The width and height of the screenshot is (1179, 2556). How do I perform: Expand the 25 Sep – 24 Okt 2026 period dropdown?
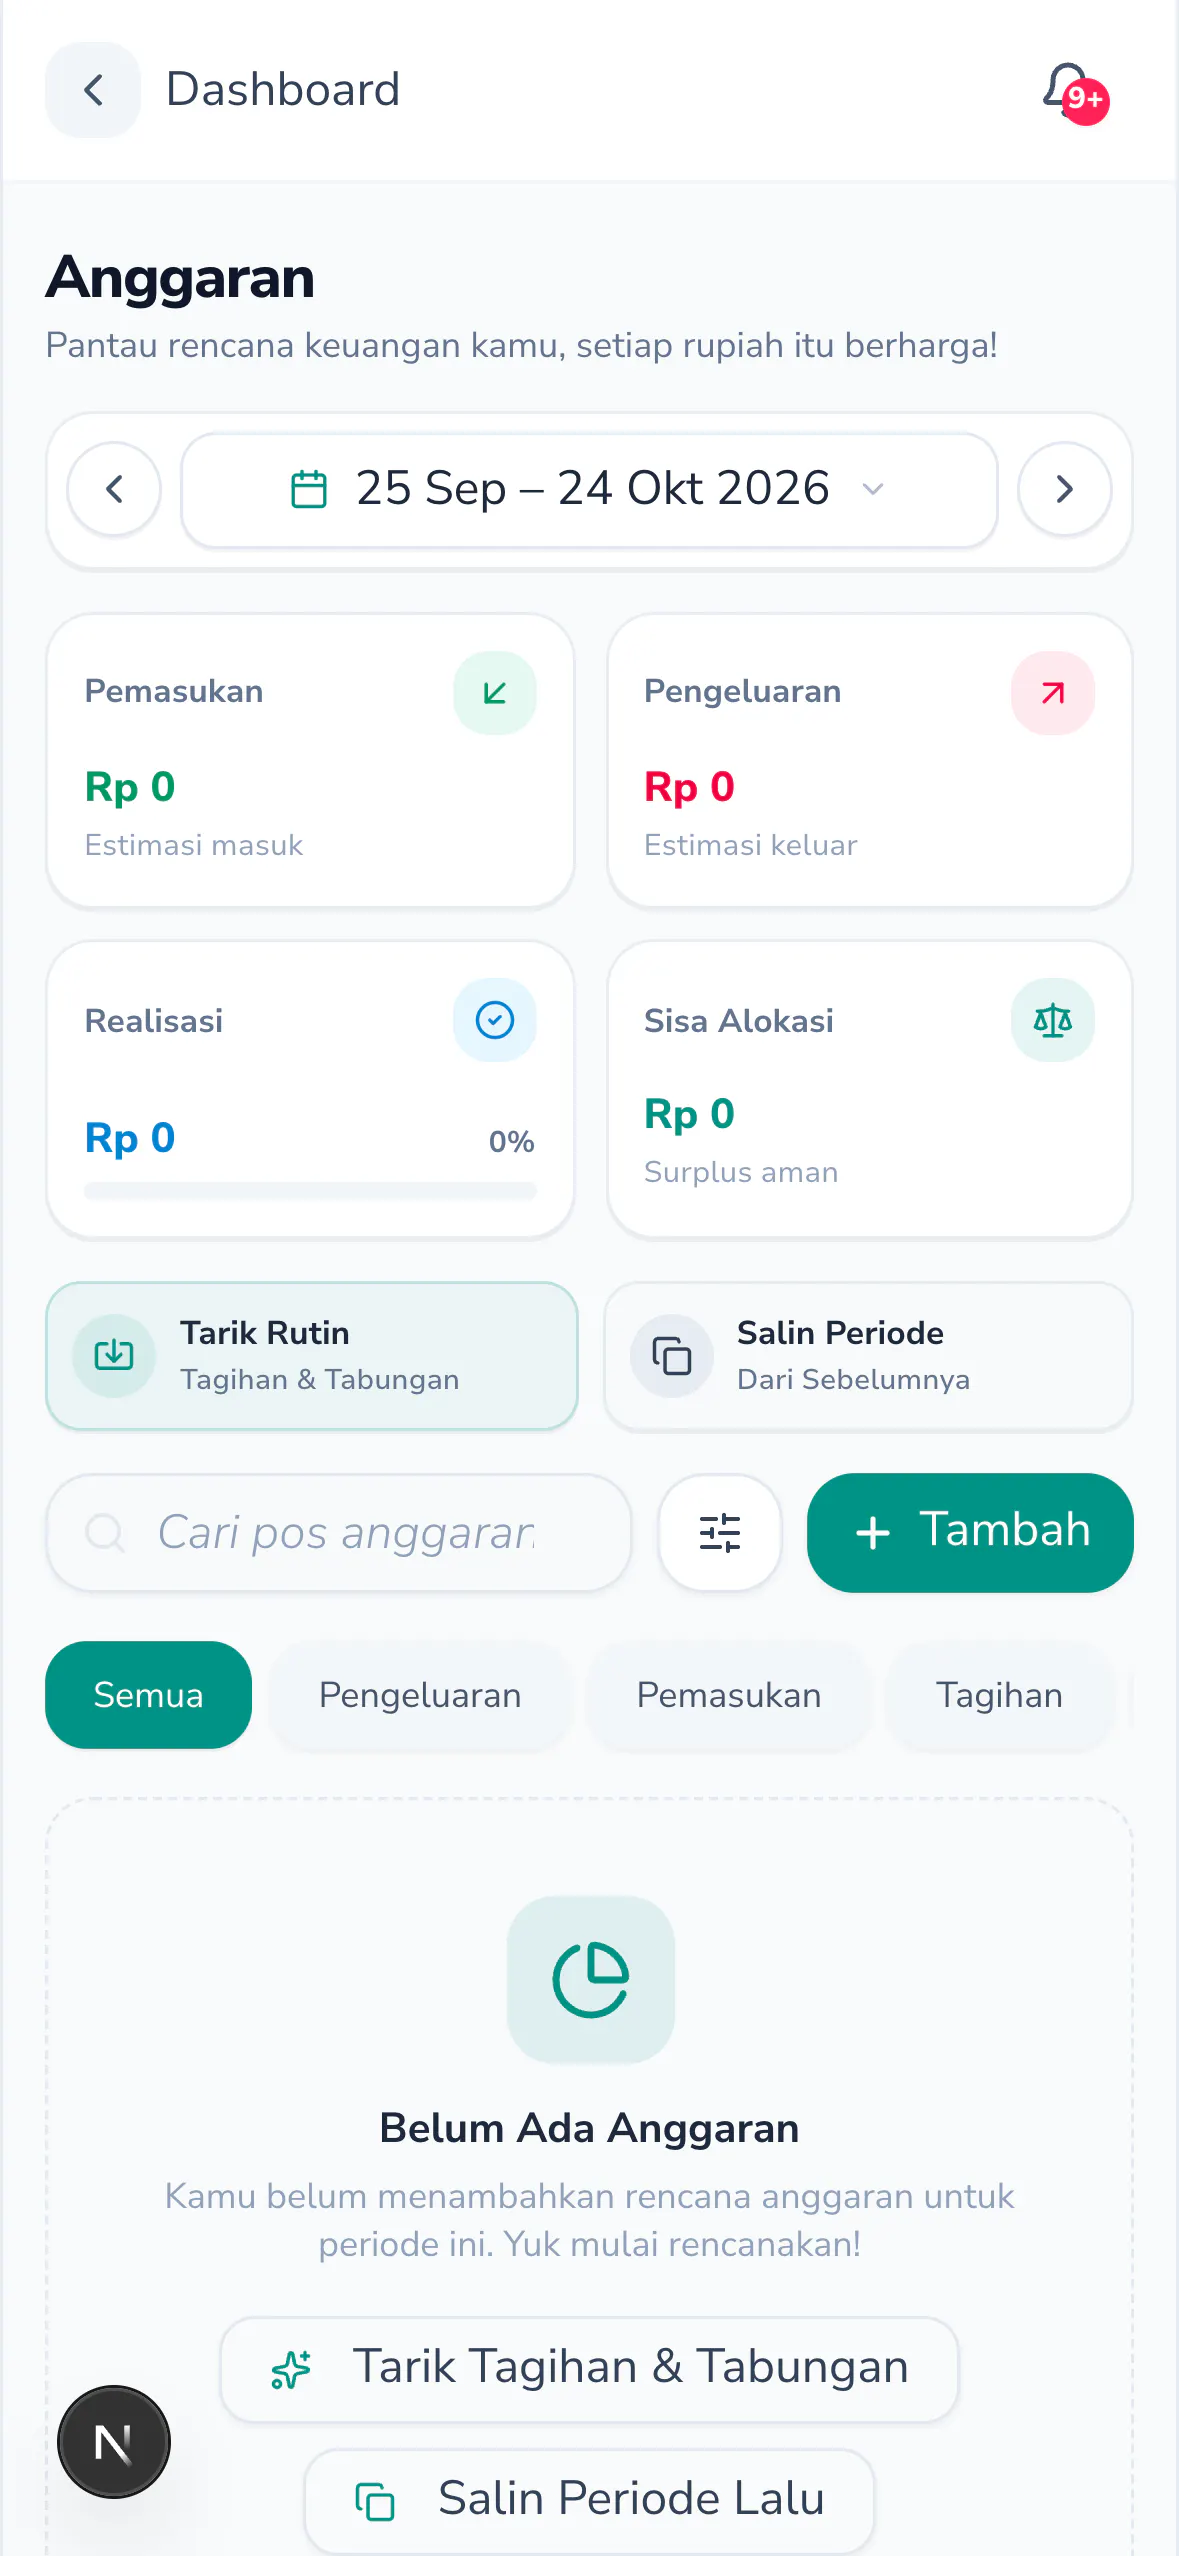(x=589, y=490)
